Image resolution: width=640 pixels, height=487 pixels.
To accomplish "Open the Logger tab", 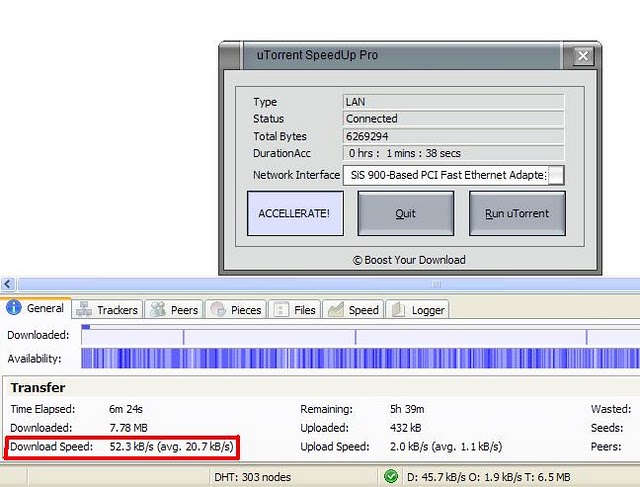I will tap(417, 310).
